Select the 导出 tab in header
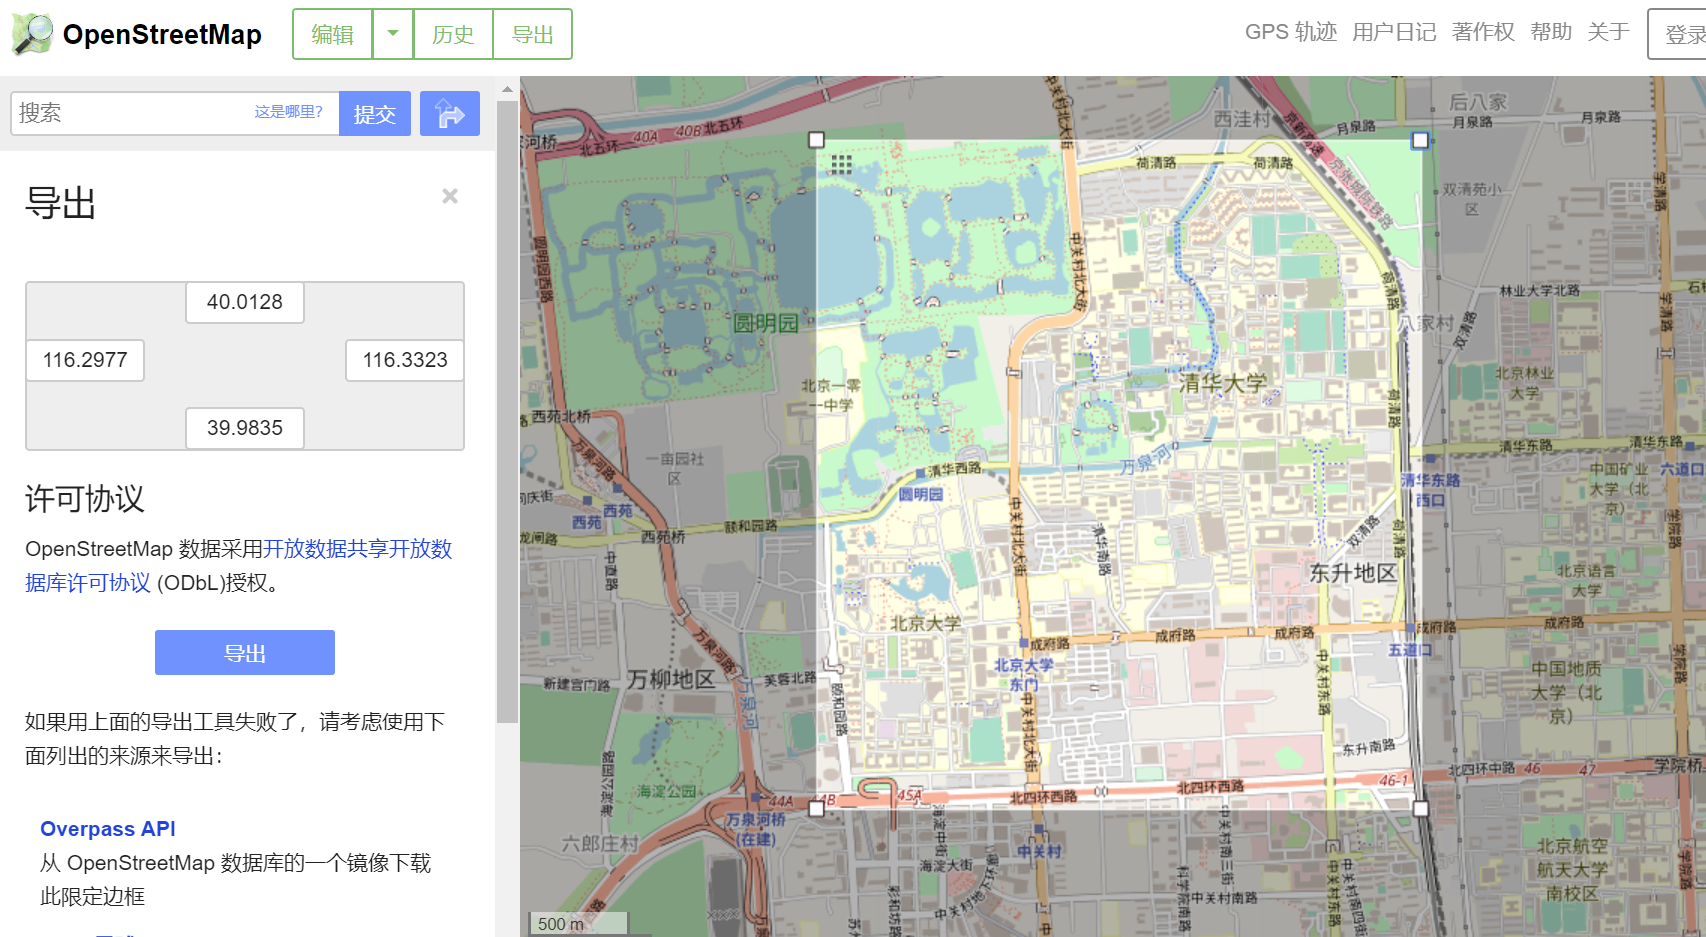 pos(532,34)
